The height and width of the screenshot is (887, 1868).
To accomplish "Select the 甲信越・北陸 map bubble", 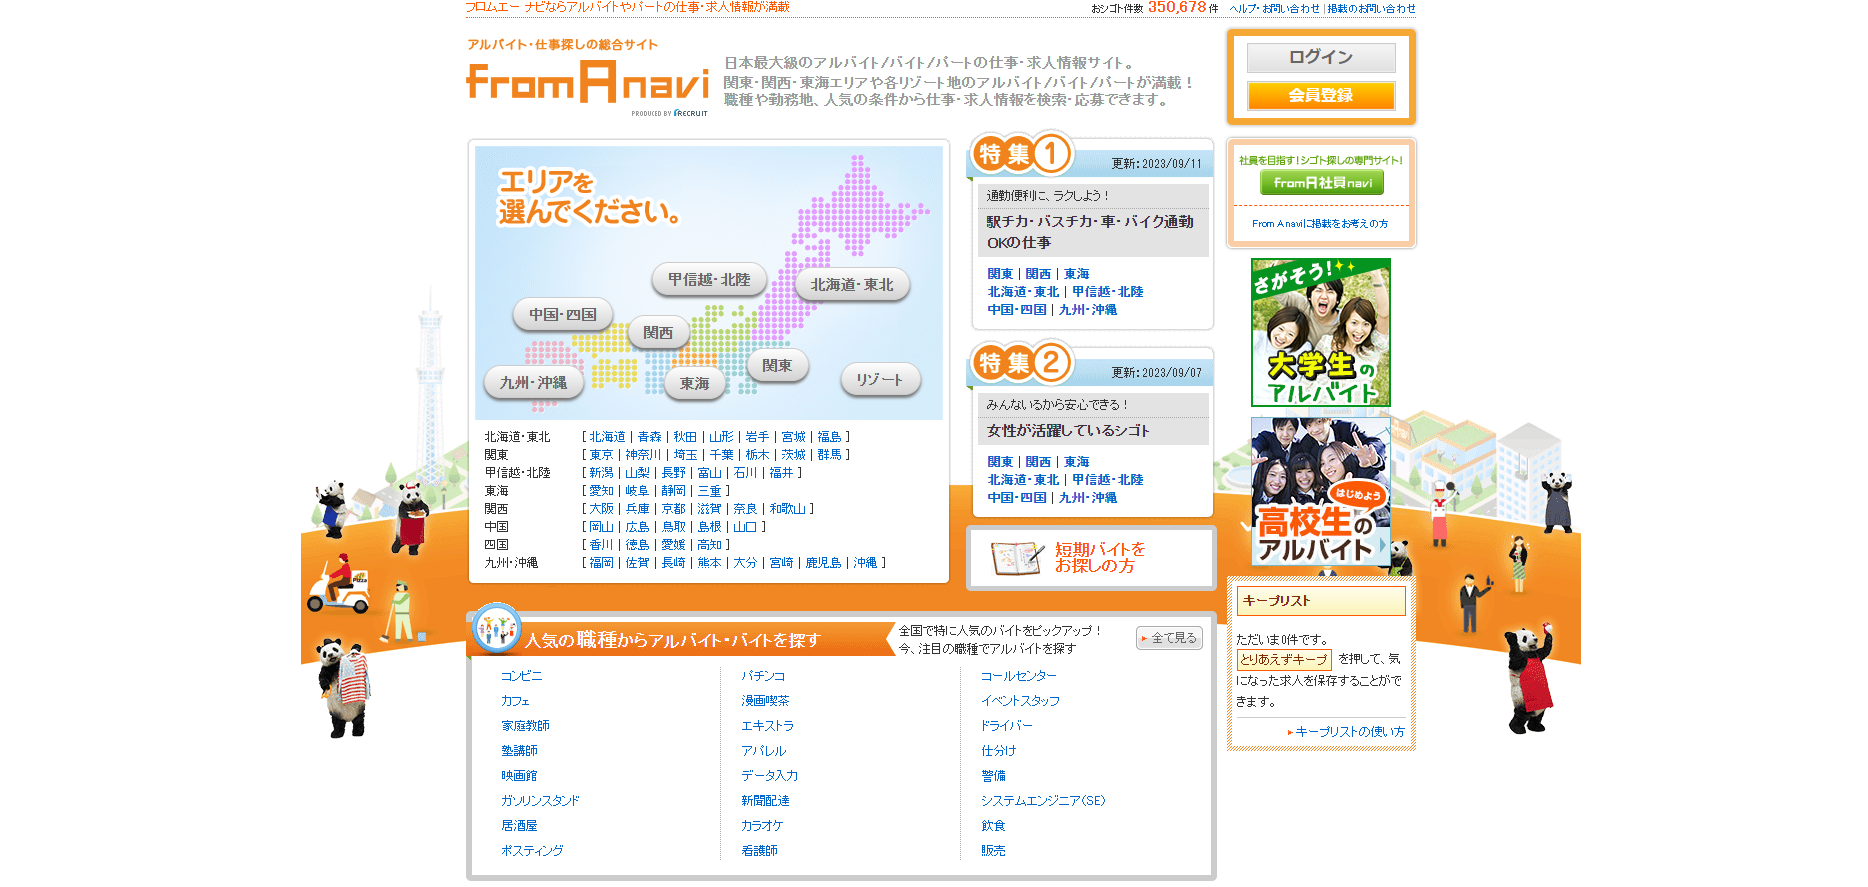I will pyautogui.click(x=709, y=280).
